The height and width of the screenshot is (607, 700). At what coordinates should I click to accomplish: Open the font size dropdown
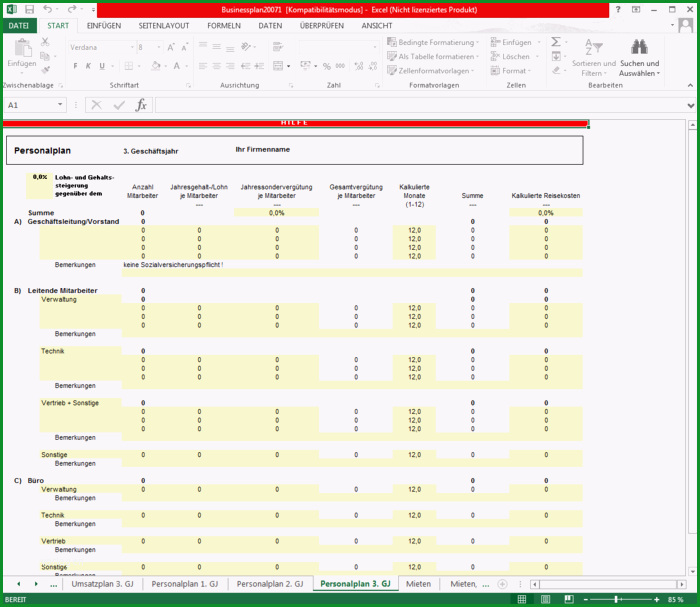158,47
